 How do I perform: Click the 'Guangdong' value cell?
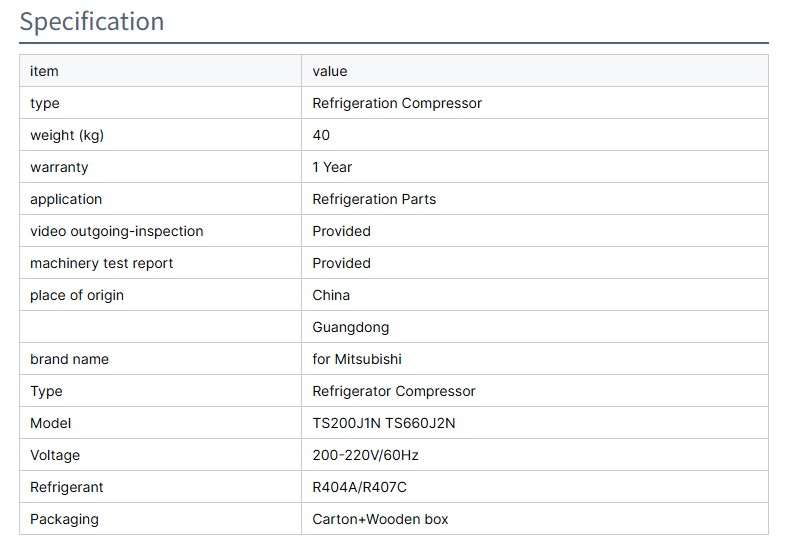pyautogui.click(x=350, y=327)
